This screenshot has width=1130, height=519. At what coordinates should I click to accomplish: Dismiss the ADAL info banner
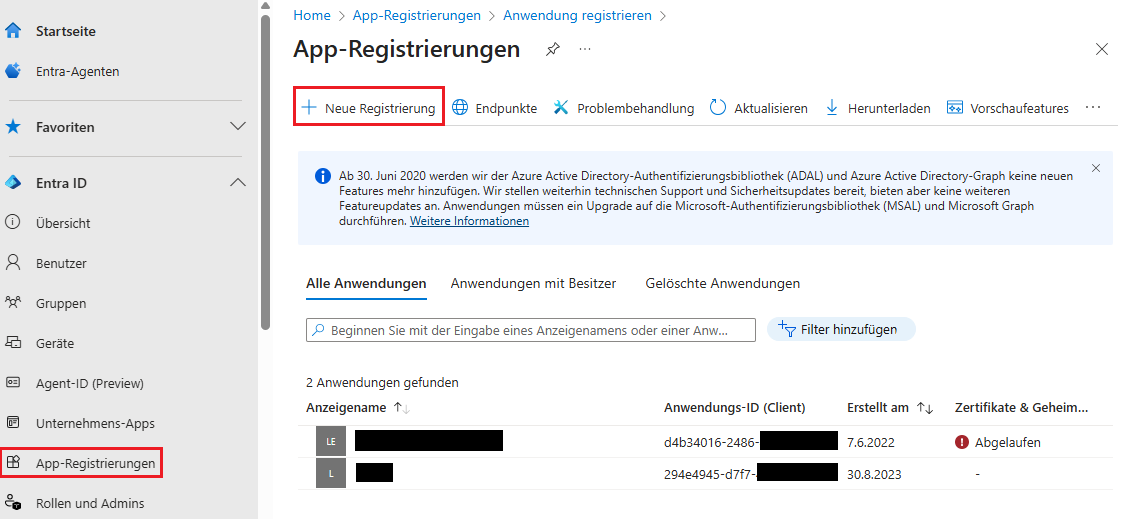[1096, 168]
